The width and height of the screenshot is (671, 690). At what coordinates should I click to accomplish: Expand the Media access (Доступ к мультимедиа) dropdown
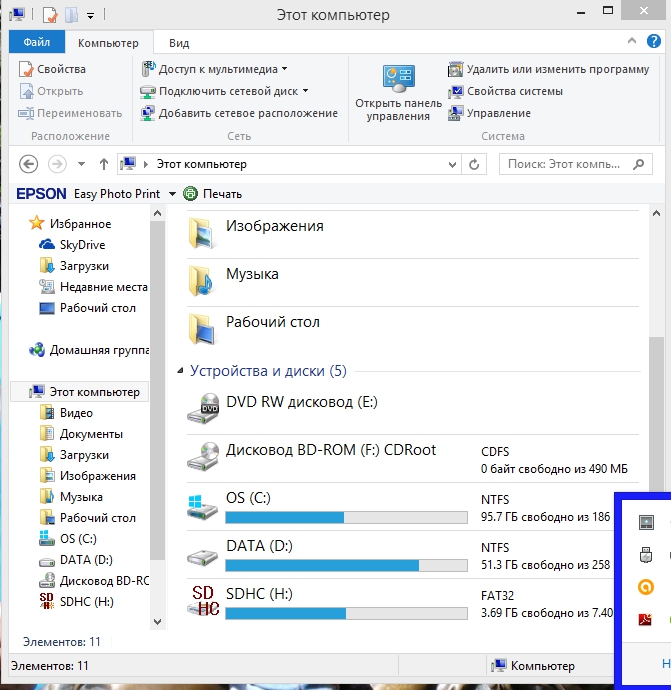[285, 69]
